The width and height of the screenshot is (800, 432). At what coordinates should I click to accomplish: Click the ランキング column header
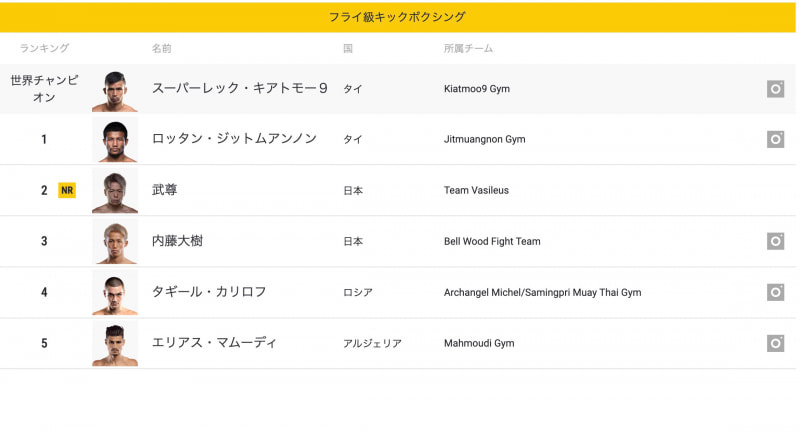pyautogui.click(x=44, y=48)
